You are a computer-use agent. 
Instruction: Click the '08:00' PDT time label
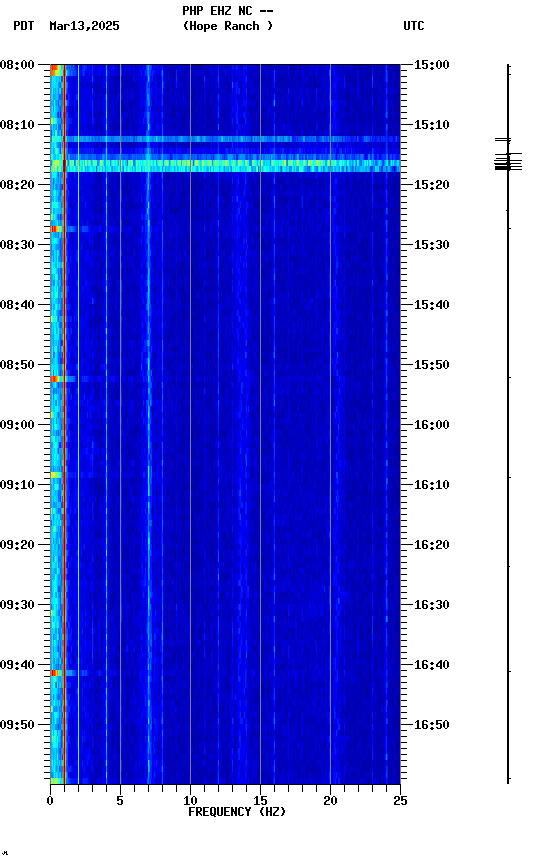point(17,65)
